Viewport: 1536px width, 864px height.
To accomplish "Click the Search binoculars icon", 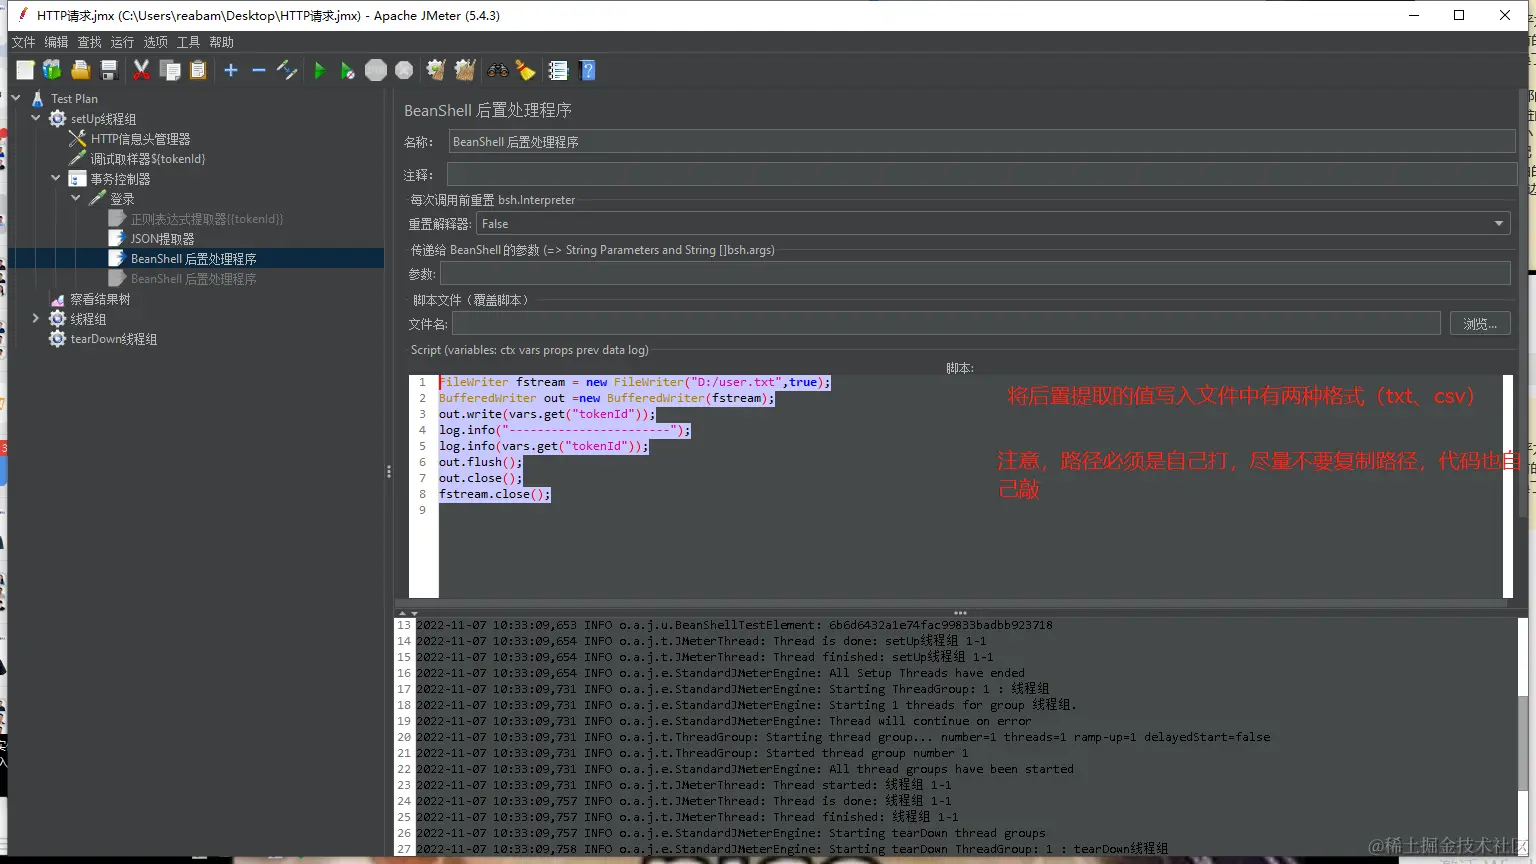I will point(497,70).
